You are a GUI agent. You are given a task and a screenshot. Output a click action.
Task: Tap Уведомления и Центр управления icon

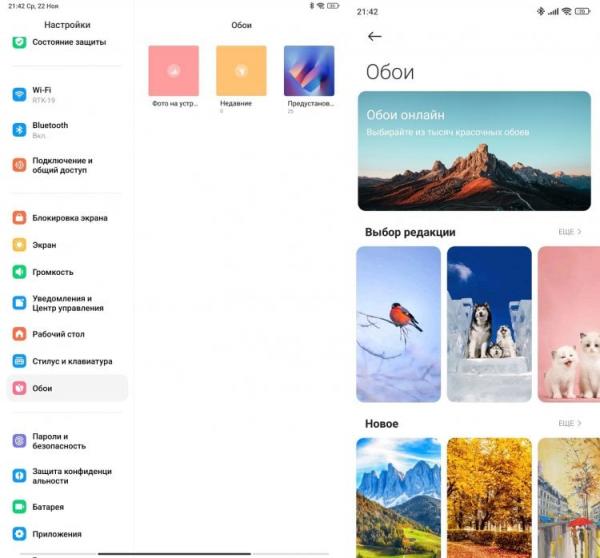pos(19,303)
